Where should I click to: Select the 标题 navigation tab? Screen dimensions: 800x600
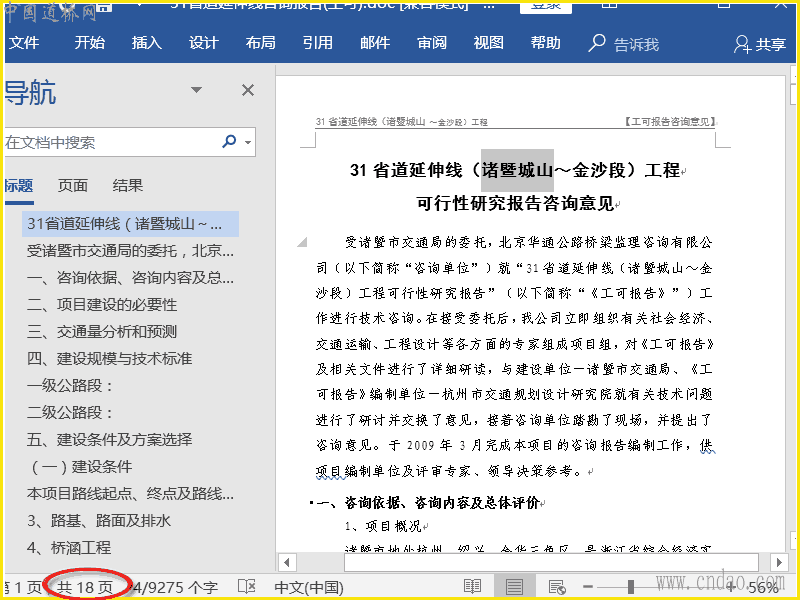(x=19, y=186)
